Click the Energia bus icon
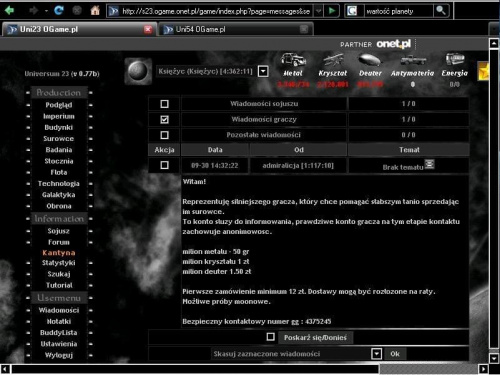Image resolution: width=500 pixels, height=375 pixels. click(x=455, y=59)
